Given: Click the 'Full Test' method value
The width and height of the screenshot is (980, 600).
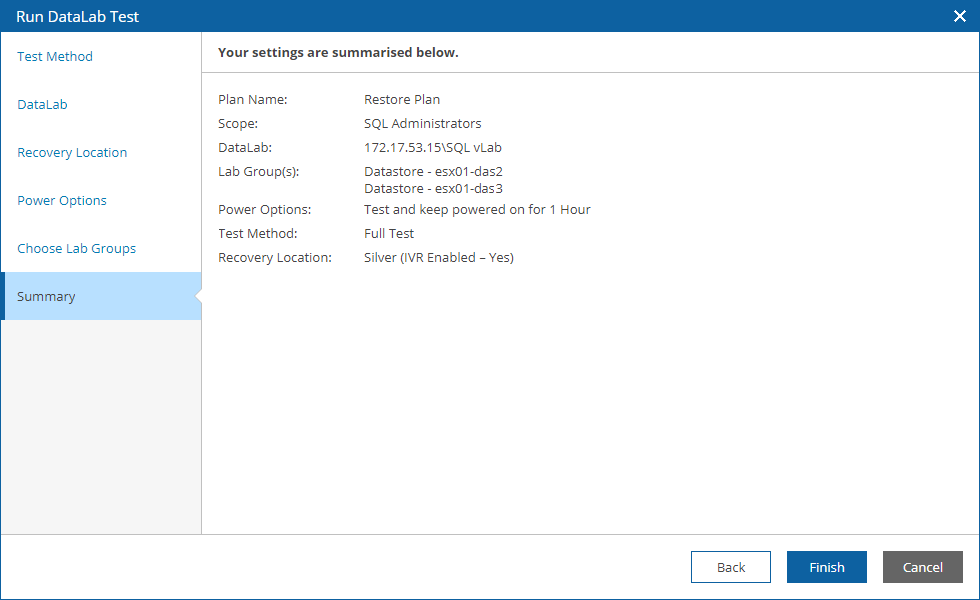Looking at the screenshot, I should click(x=389, y=233).
